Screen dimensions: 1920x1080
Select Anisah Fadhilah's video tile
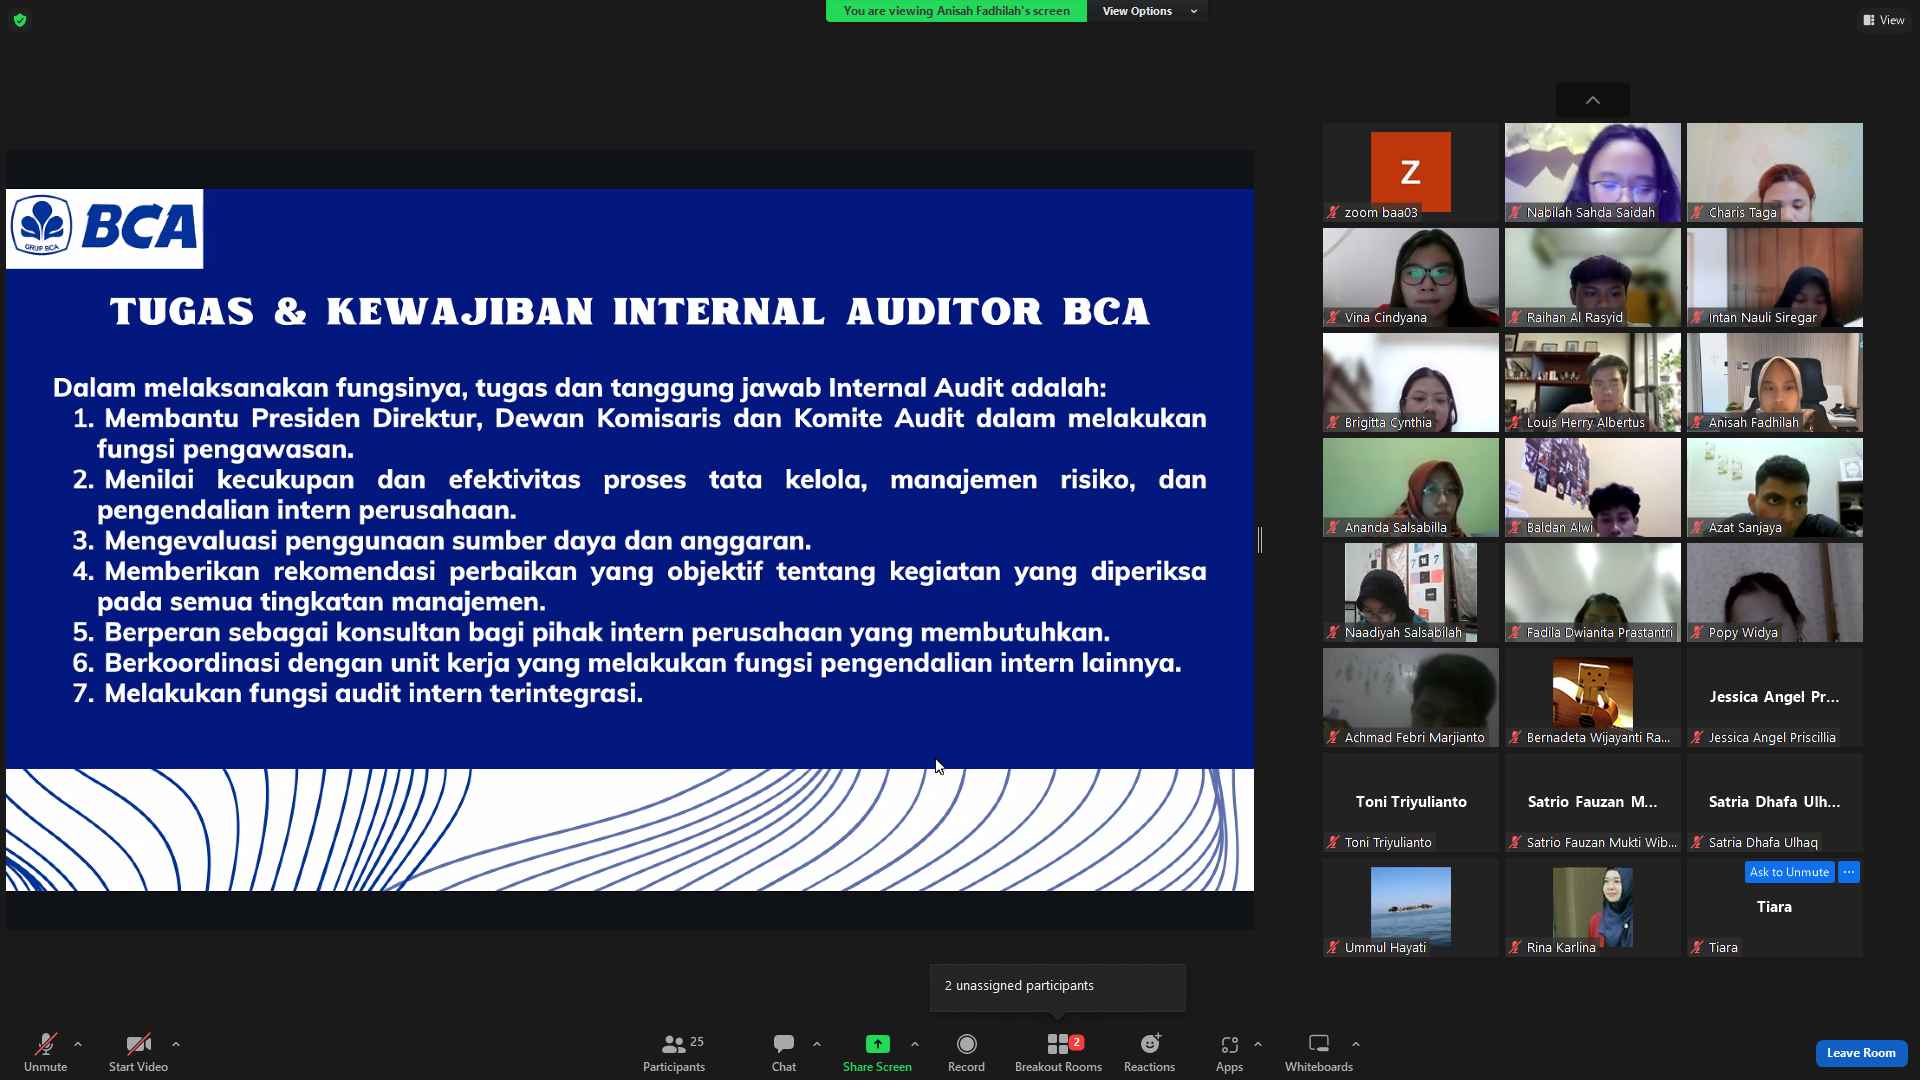(x=1775, y=382)
